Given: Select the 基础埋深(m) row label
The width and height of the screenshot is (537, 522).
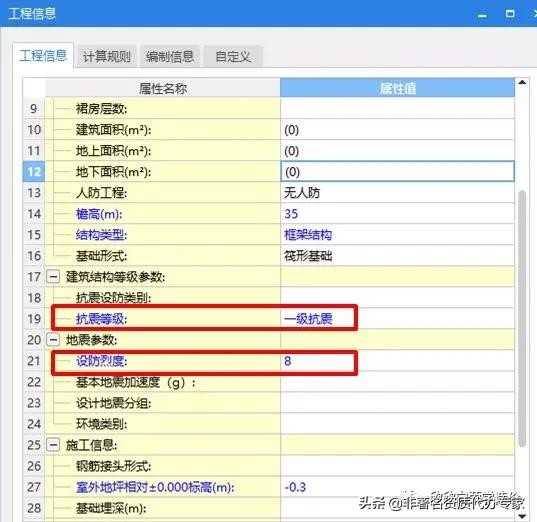Looking at the screenshot, I should pyautogui.click(x=111, y=508).
